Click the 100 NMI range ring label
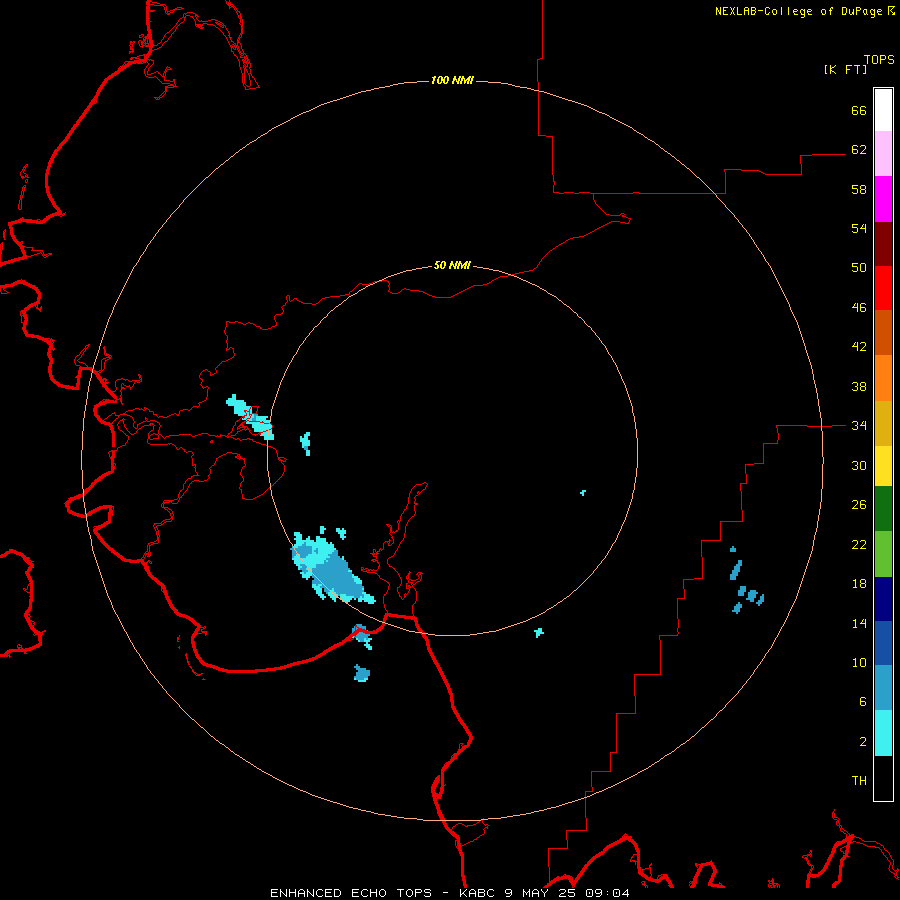Viewport: 900px width, 900px height. [x=452, y=80]
